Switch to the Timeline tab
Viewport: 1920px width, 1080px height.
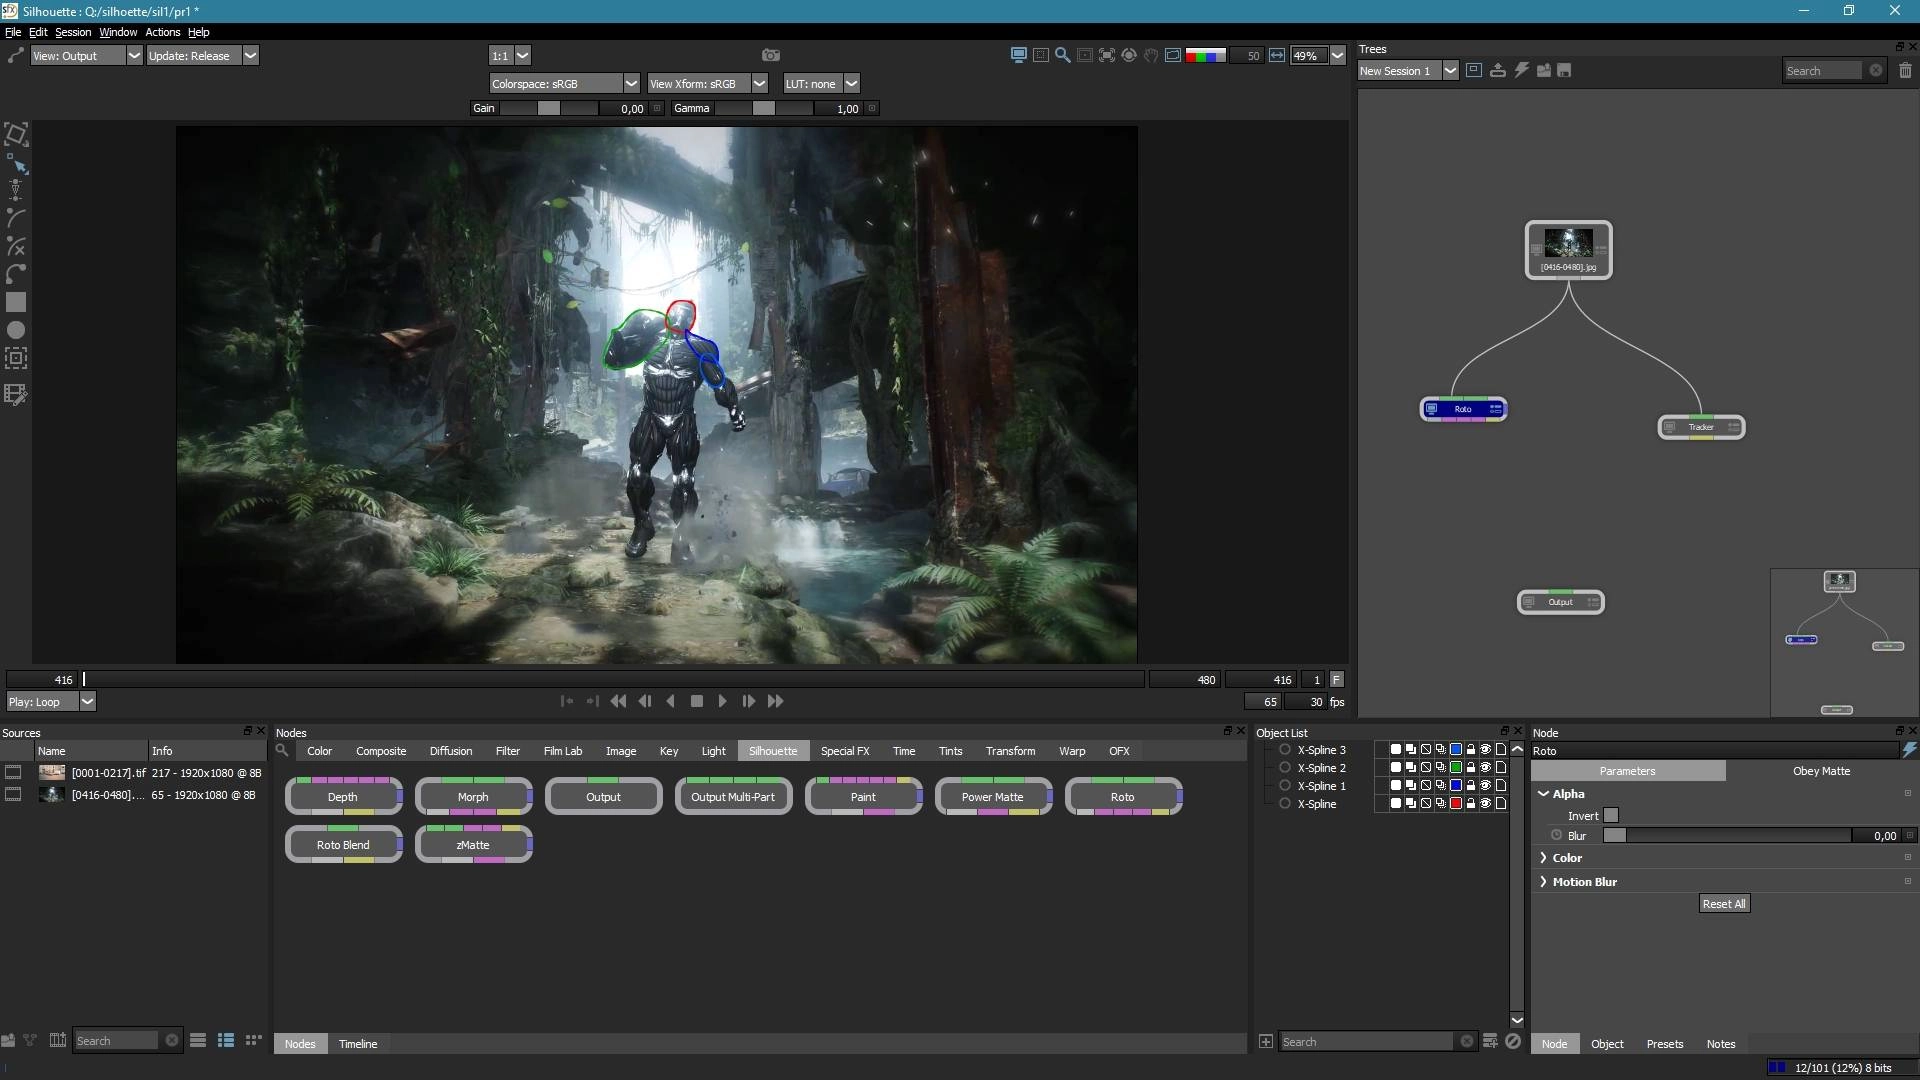point(358,1044)
